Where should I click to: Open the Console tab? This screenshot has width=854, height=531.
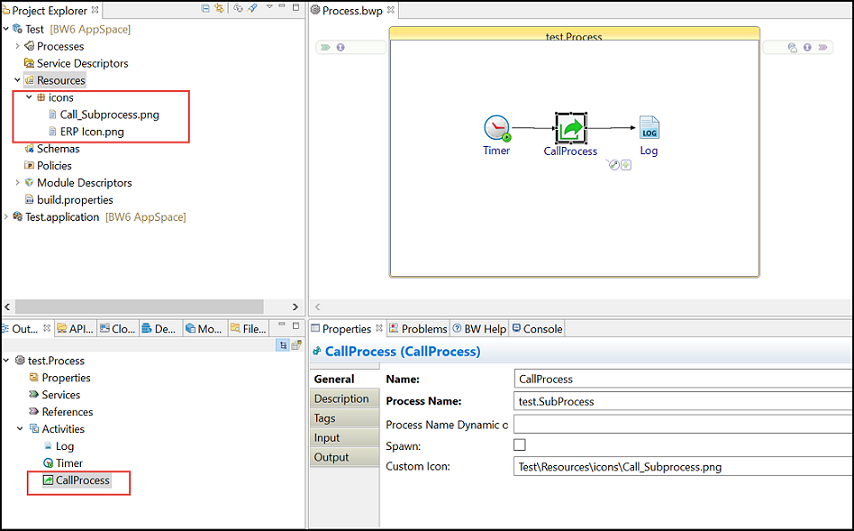(x=537, y=329)
